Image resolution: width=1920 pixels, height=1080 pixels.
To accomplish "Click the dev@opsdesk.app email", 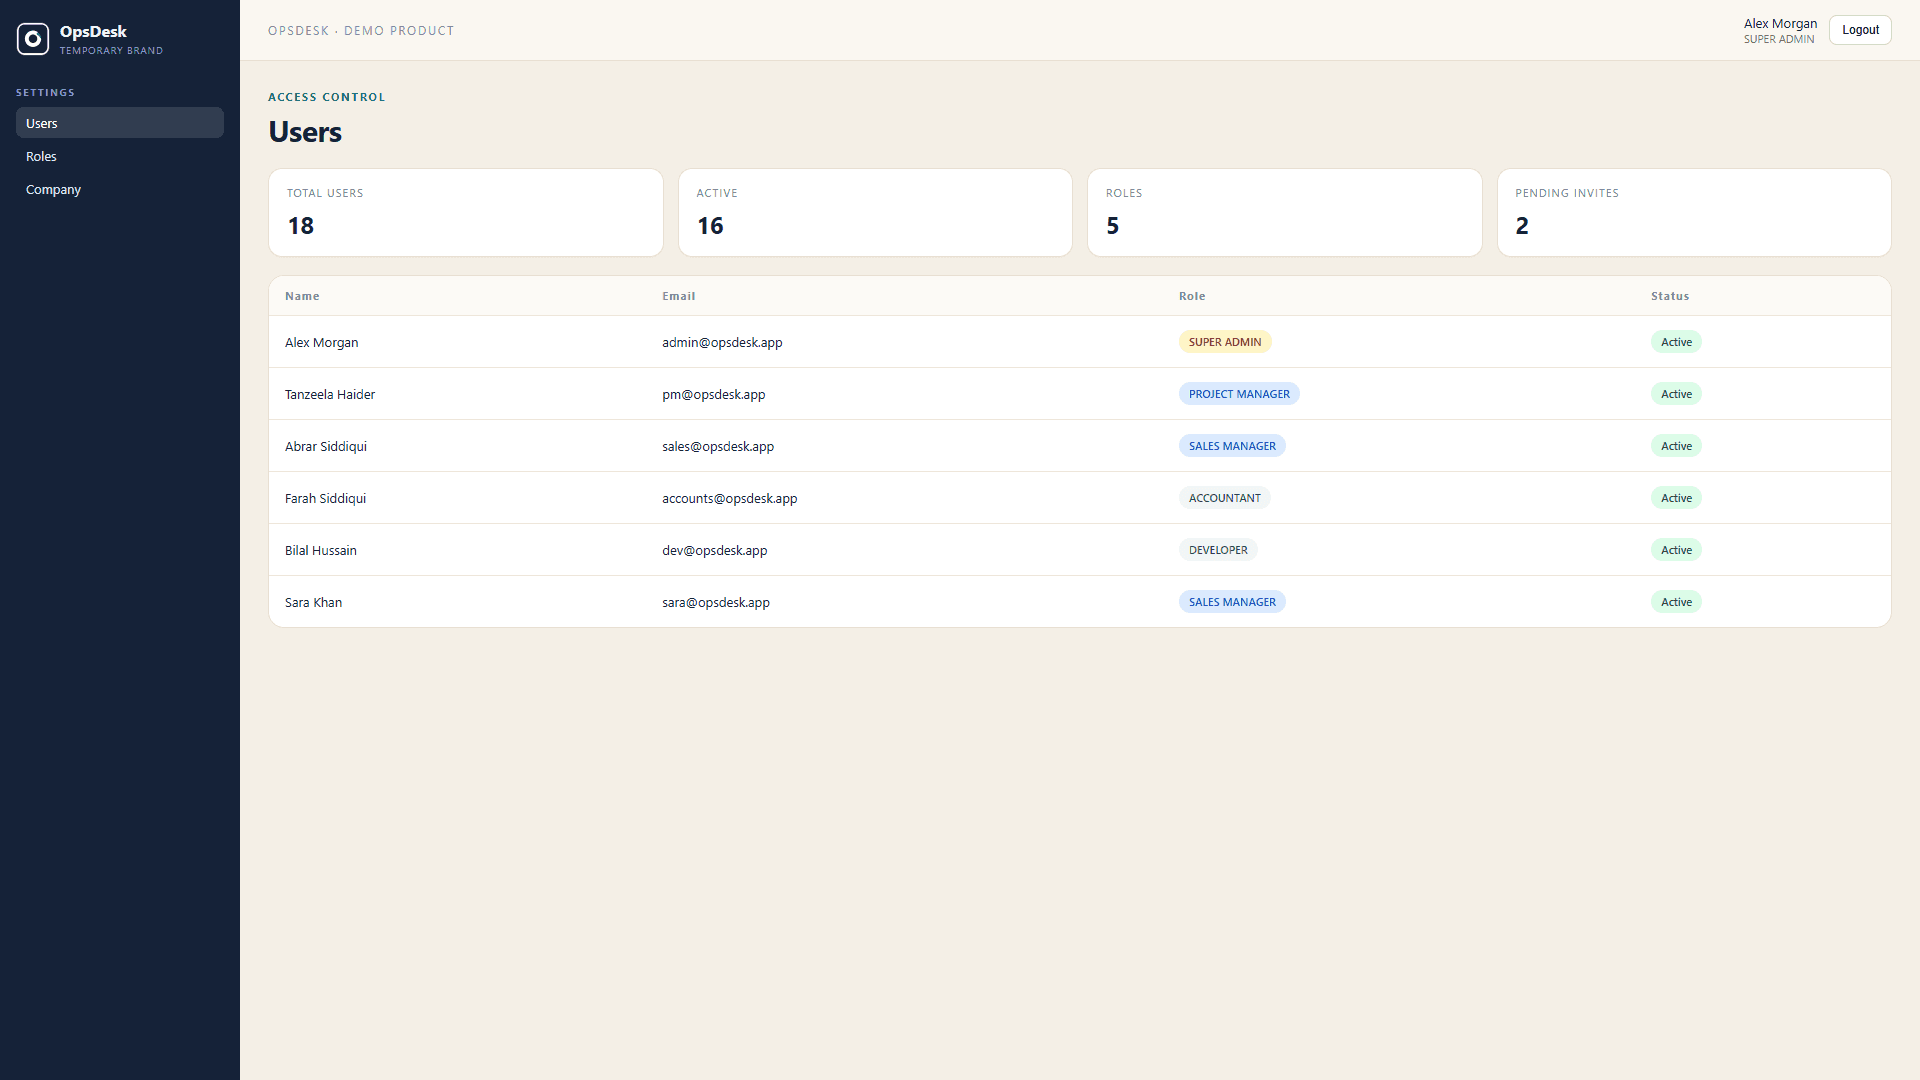I will coord(714,550).
